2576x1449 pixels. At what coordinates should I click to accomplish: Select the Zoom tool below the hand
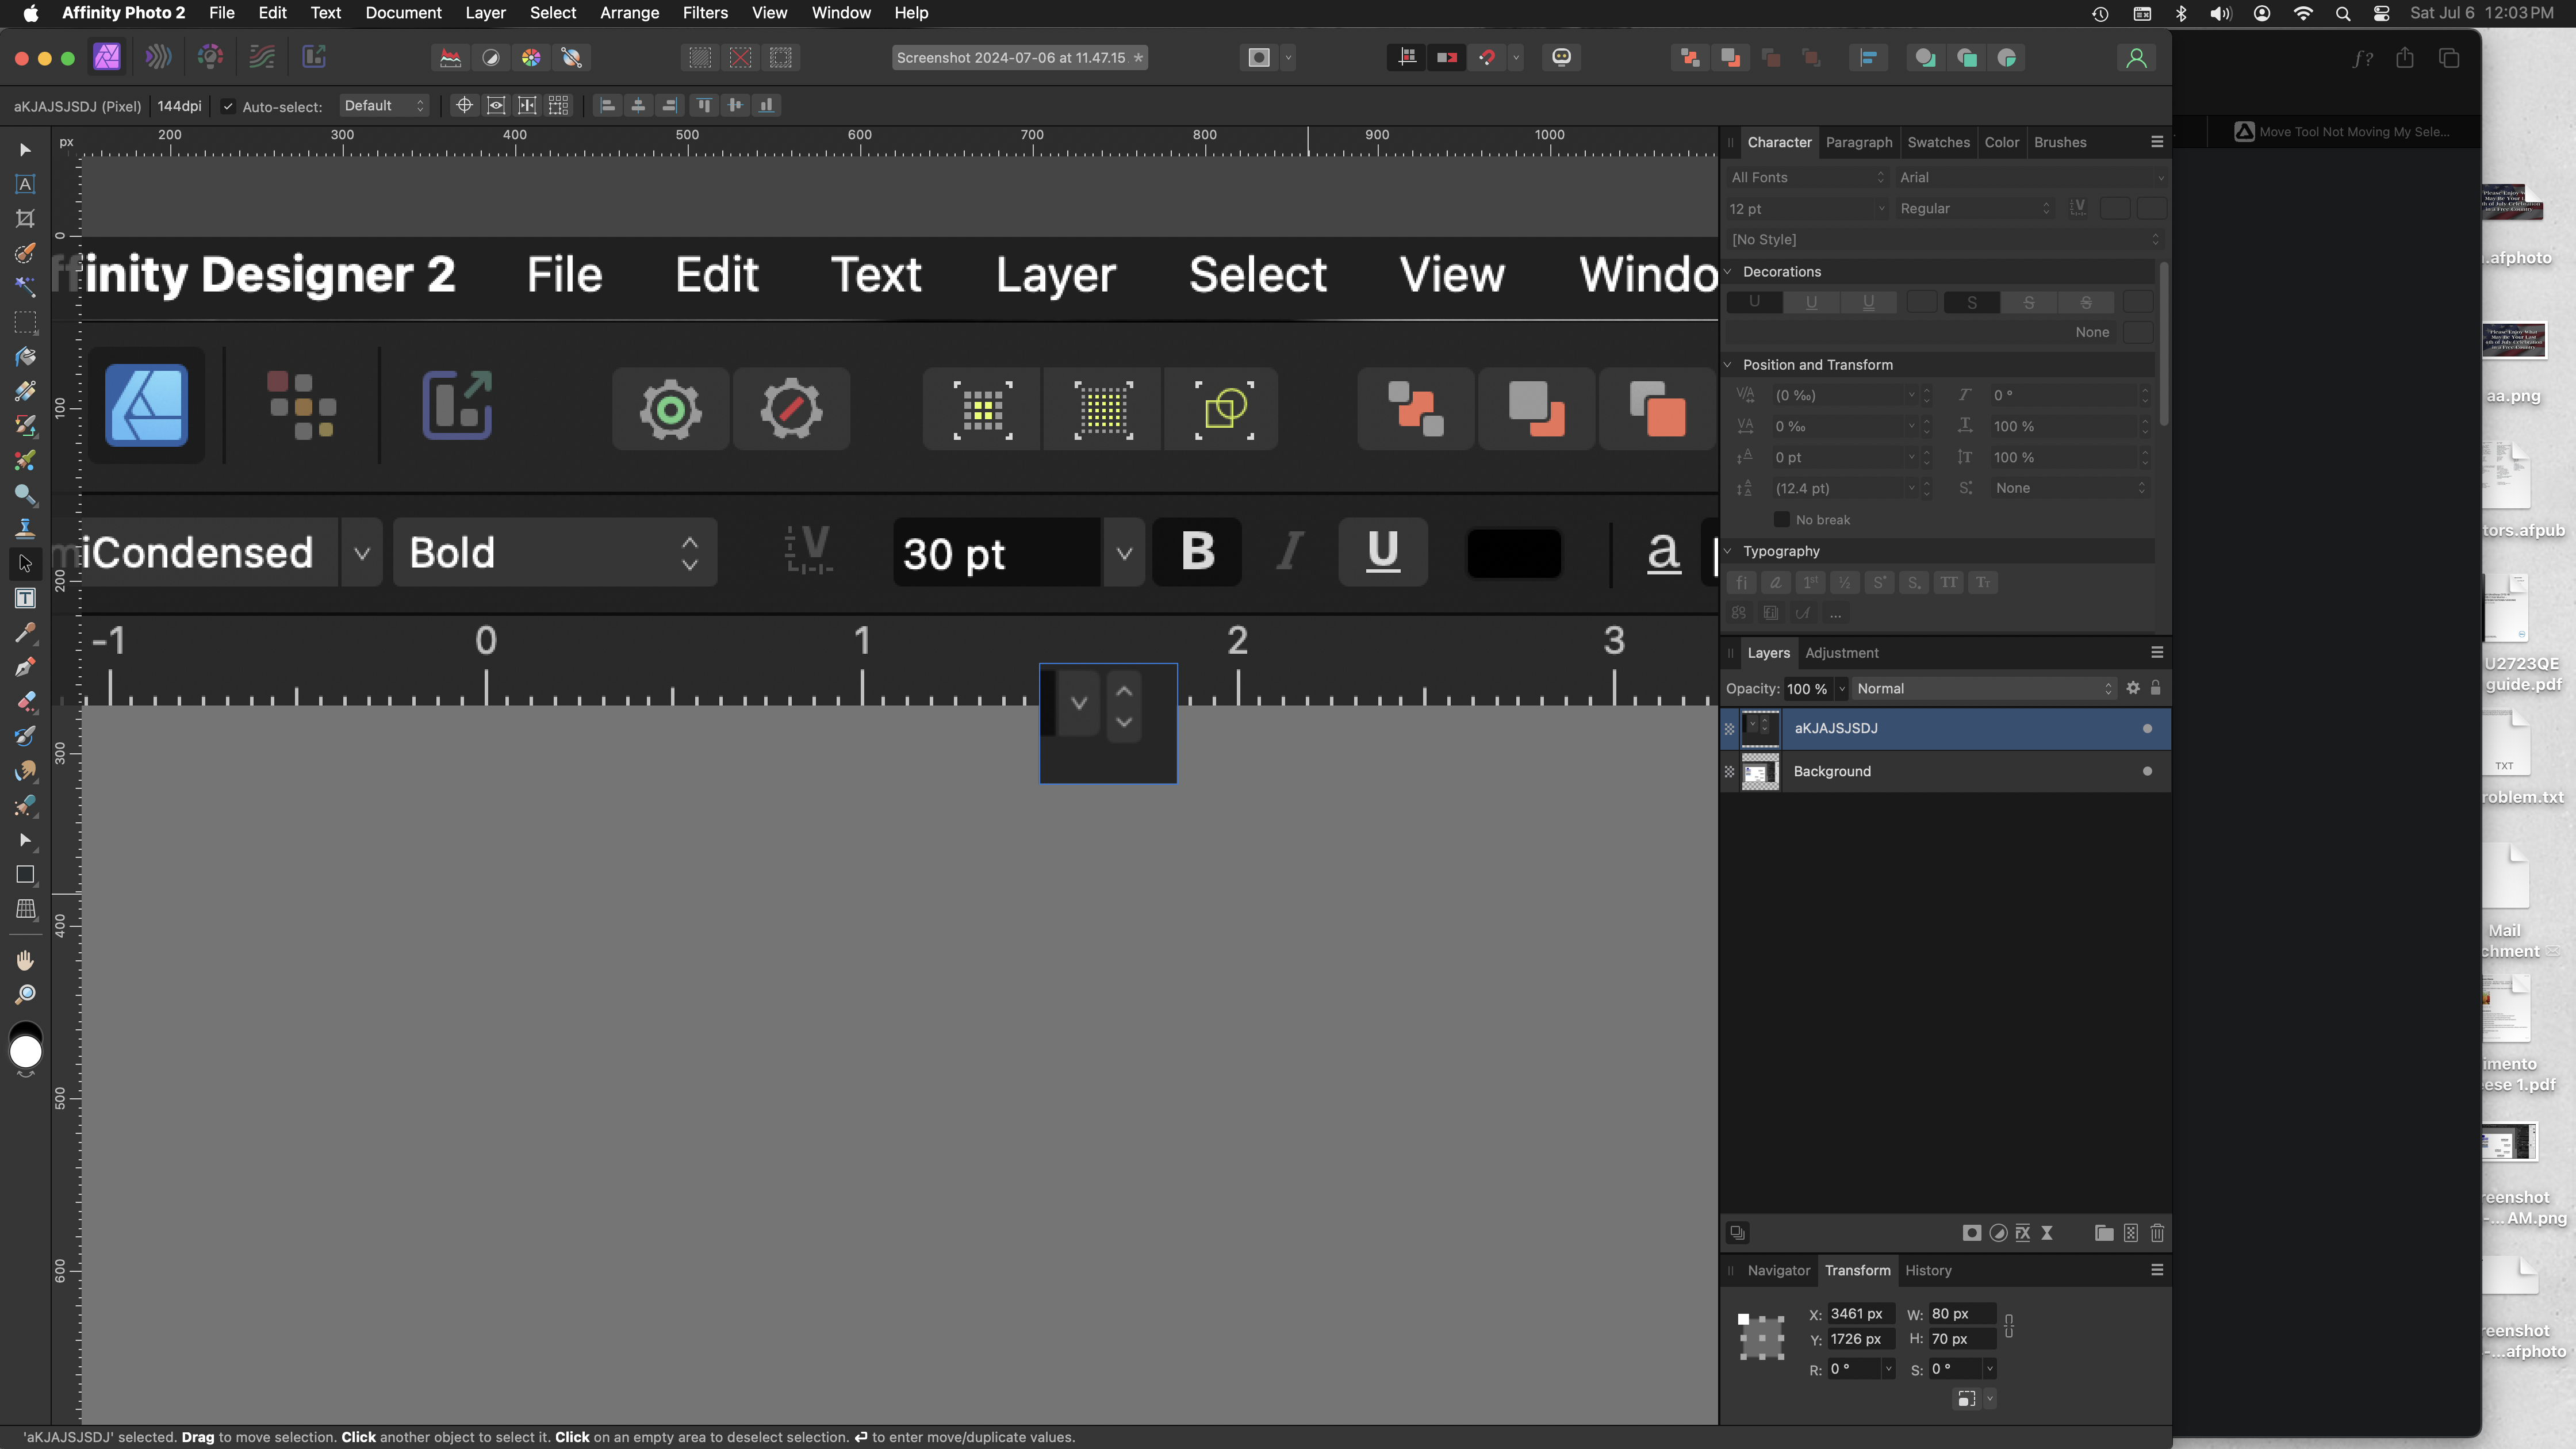tap(25, 994)
